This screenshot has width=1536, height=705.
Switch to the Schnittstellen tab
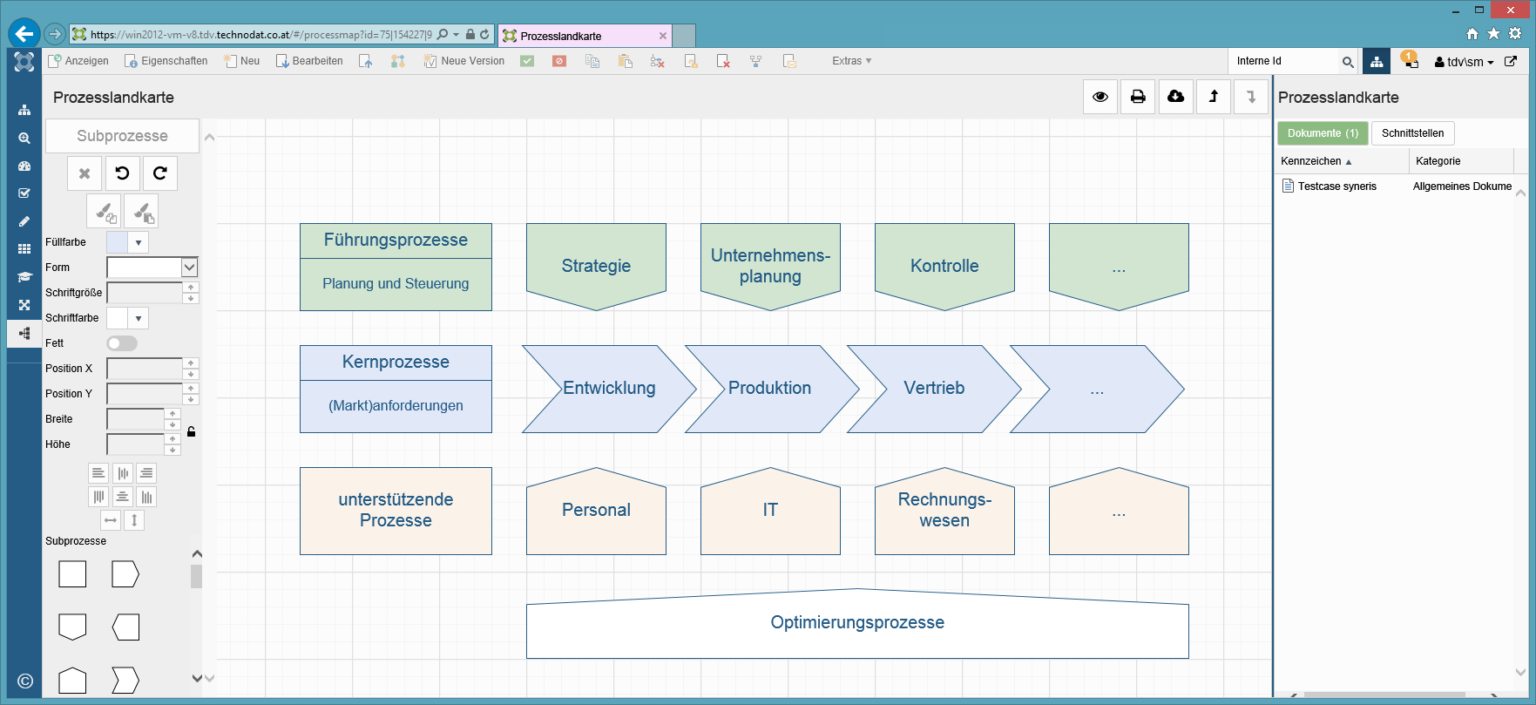(1412, 133)
